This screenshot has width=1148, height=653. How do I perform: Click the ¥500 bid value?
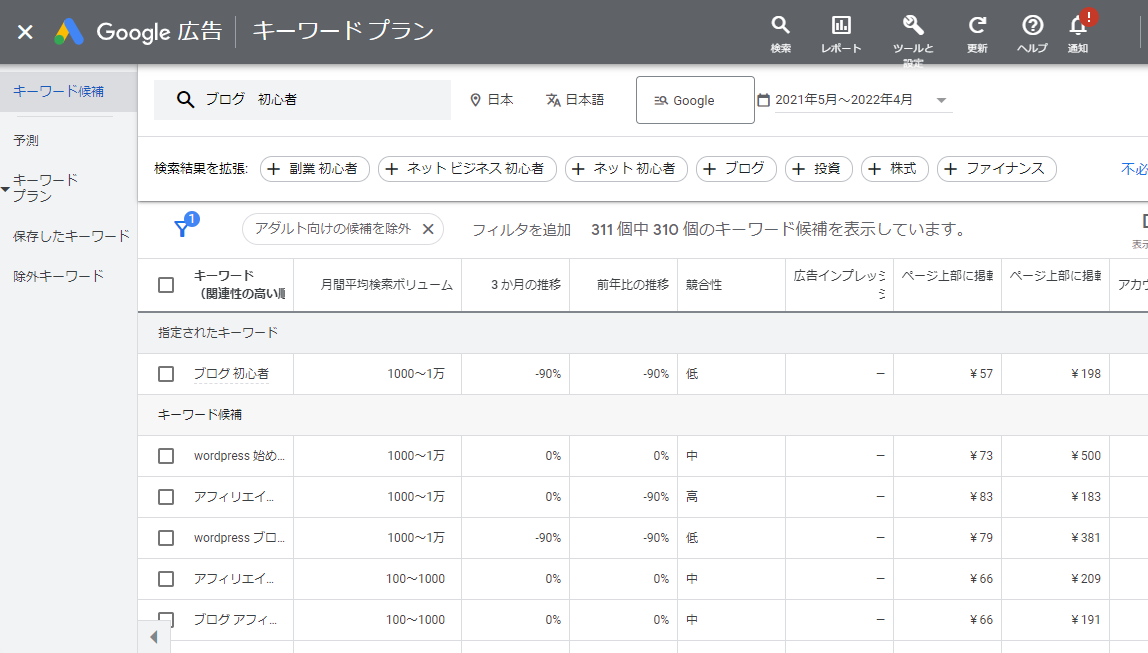pyautogui.click(x=1086, y=456)
